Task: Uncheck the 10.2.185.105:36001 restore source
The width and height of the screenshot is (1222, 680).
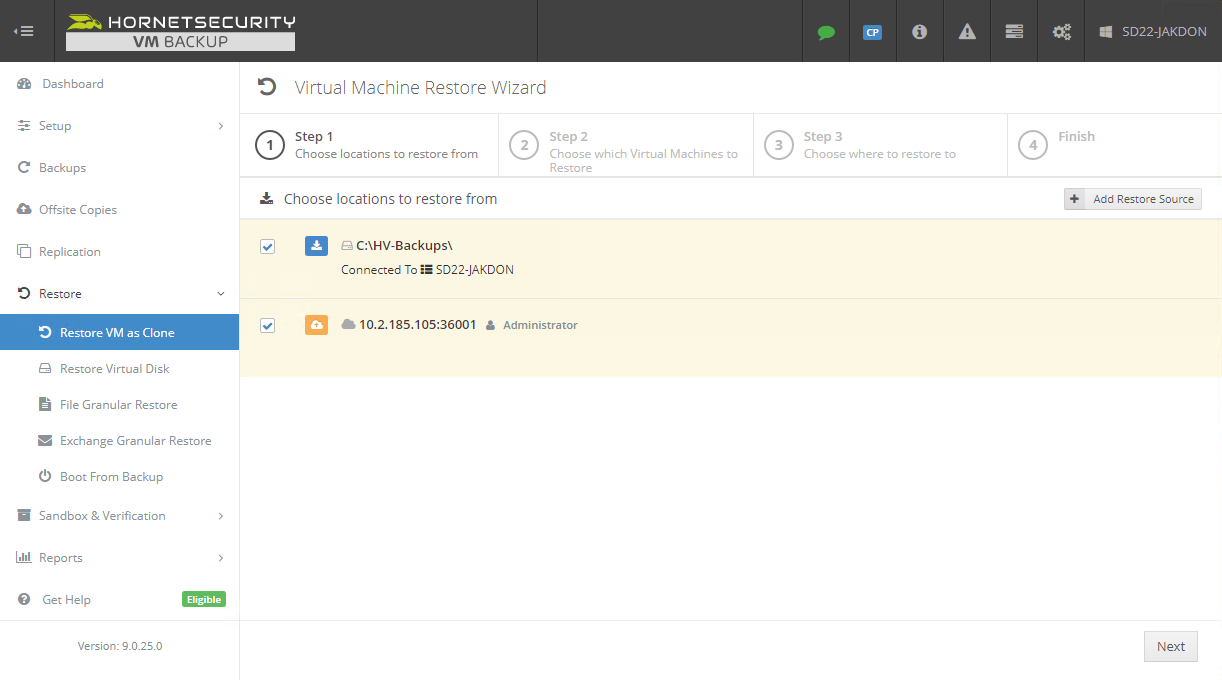Action: click(x=267, y=325)
